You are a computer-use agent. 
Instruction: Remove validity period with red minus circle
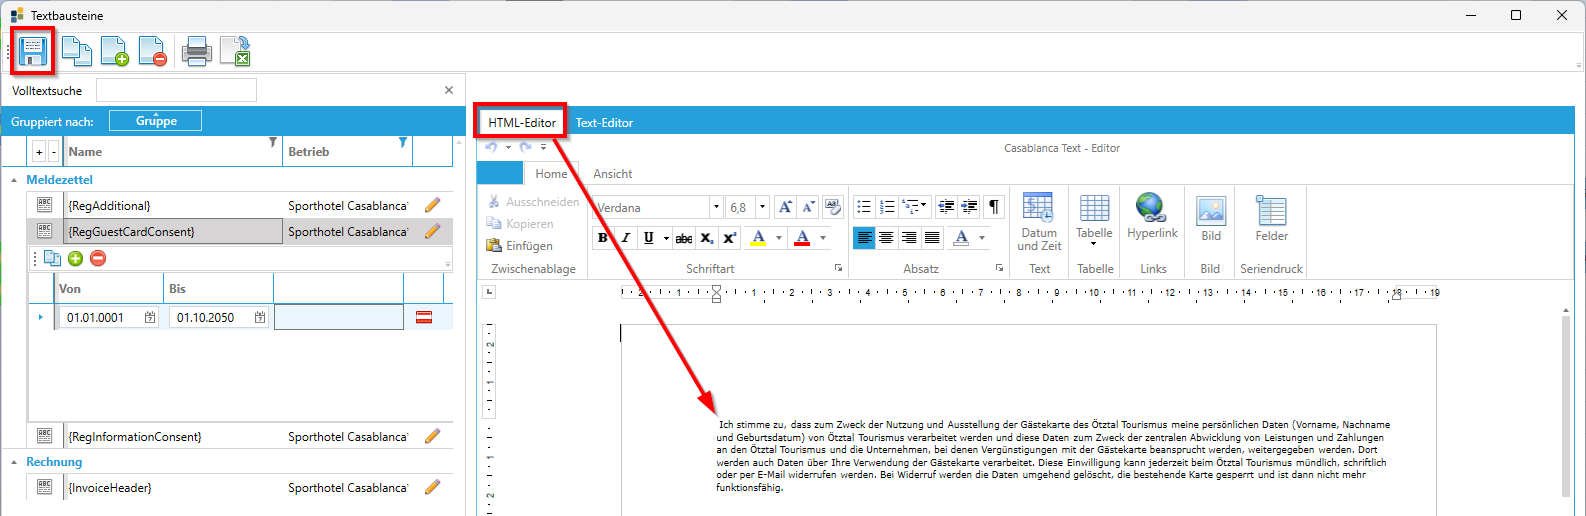pos(98,258)
